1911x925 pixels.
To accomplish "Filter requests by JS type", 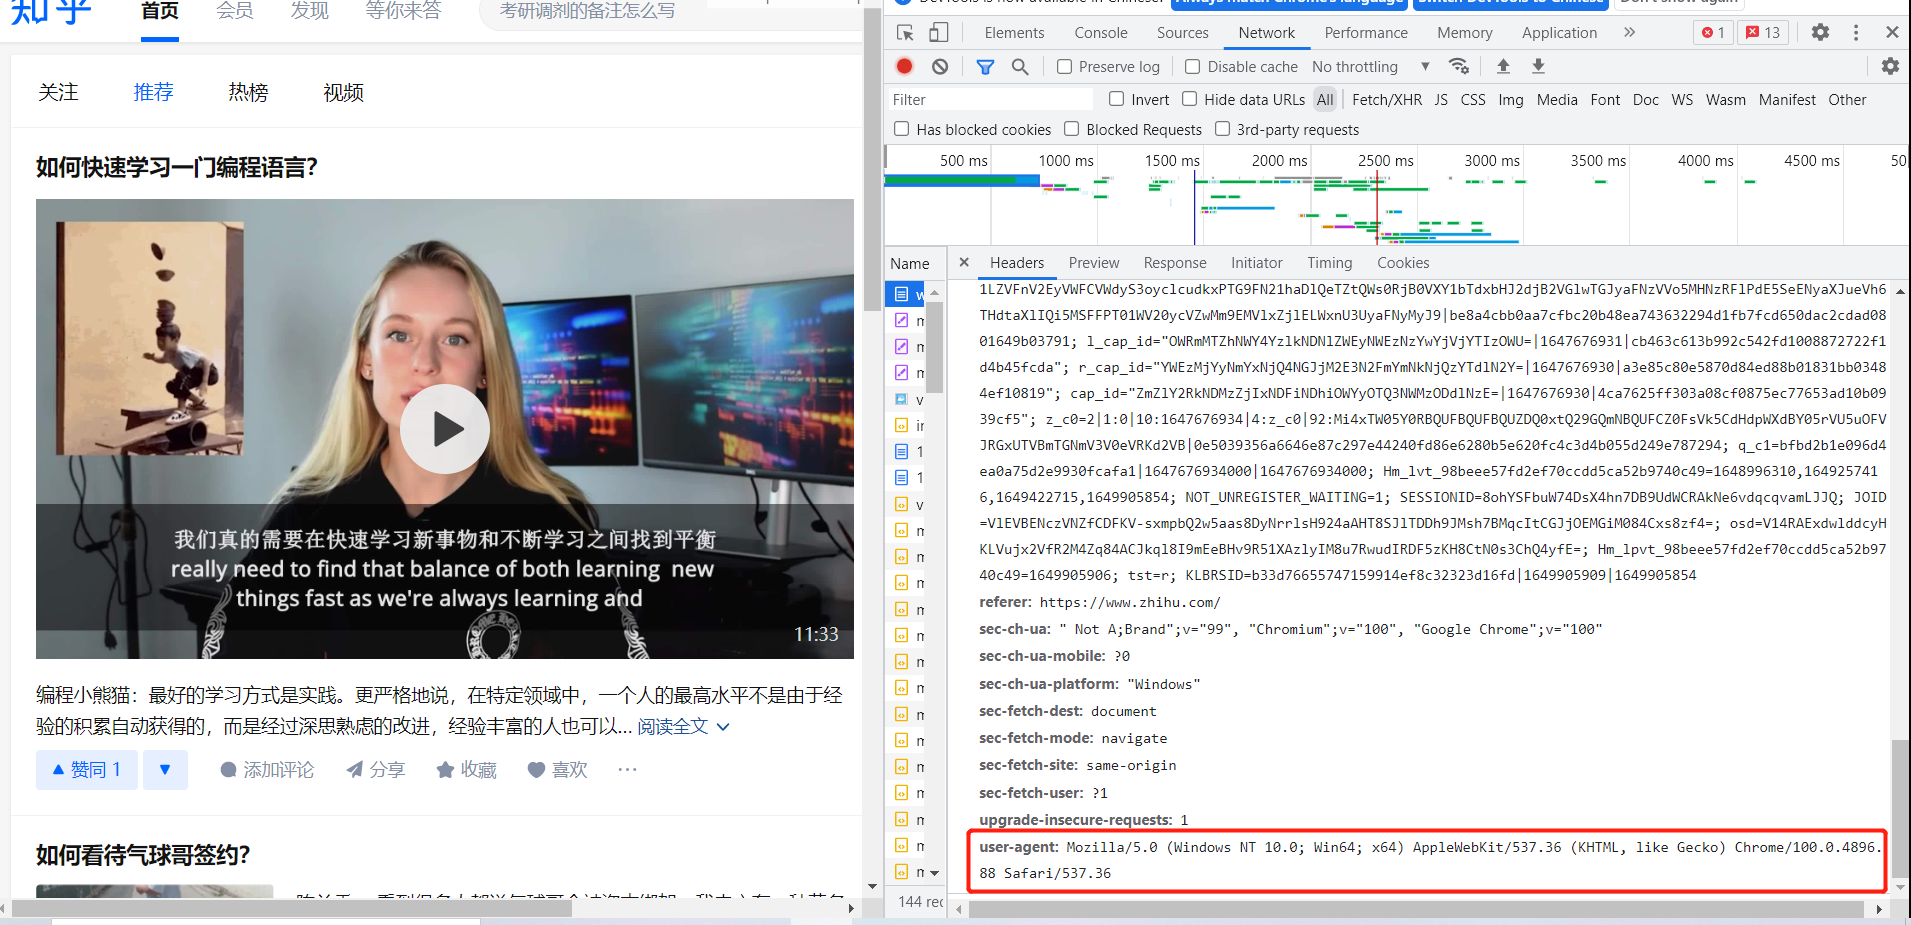I will point(1441,99).
